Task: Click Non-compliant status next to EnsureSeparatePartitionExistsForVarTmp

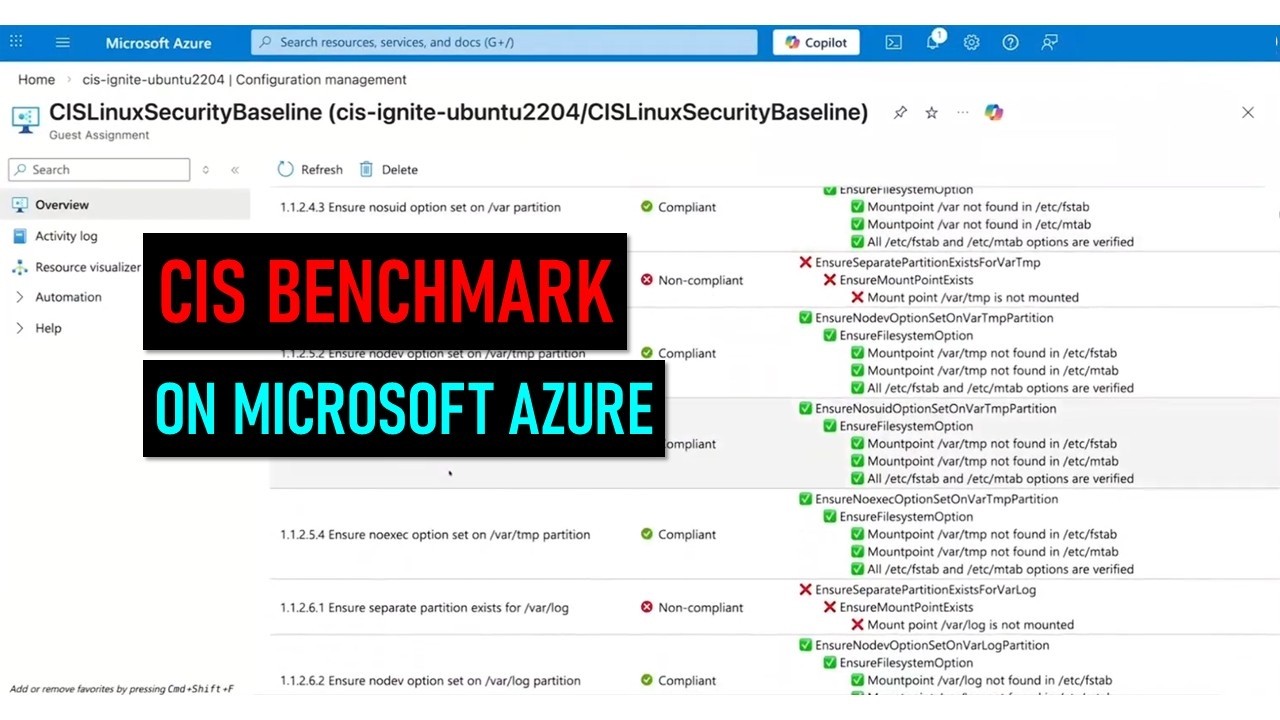Action: point(692,280)
